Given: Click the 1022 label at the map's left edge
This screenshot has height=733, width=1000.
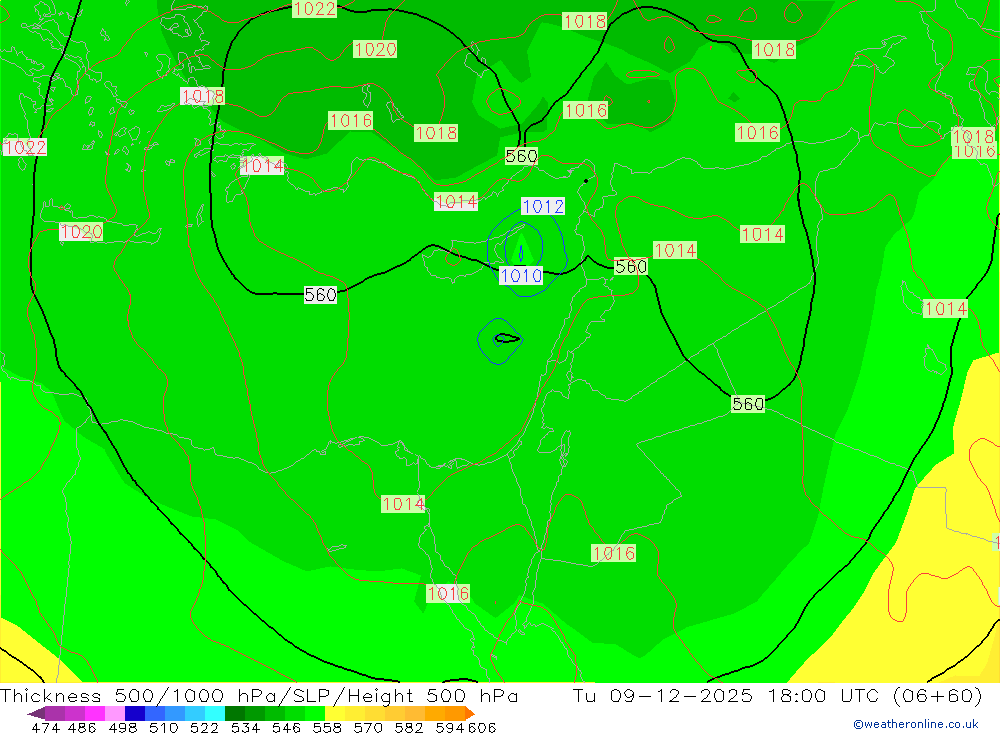Looking at the screenshot, I should [24, 147].
